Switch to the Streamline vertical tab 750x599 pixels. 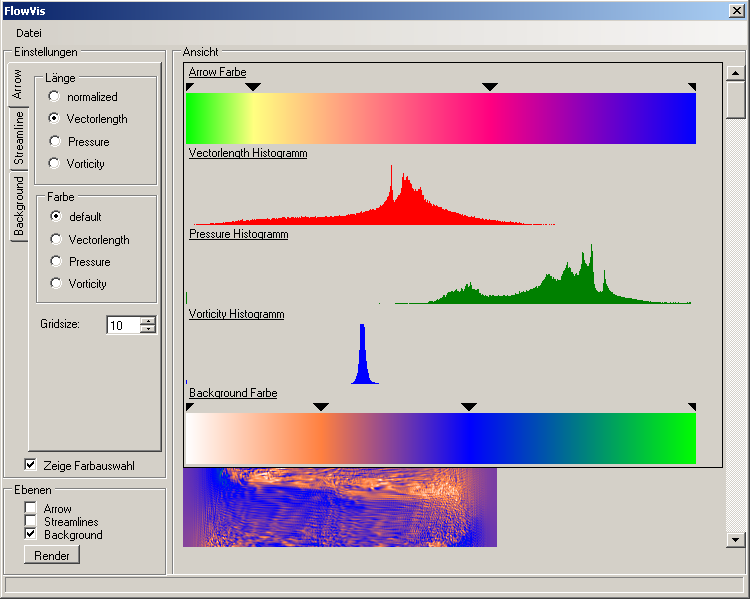(x=19, y=138)
